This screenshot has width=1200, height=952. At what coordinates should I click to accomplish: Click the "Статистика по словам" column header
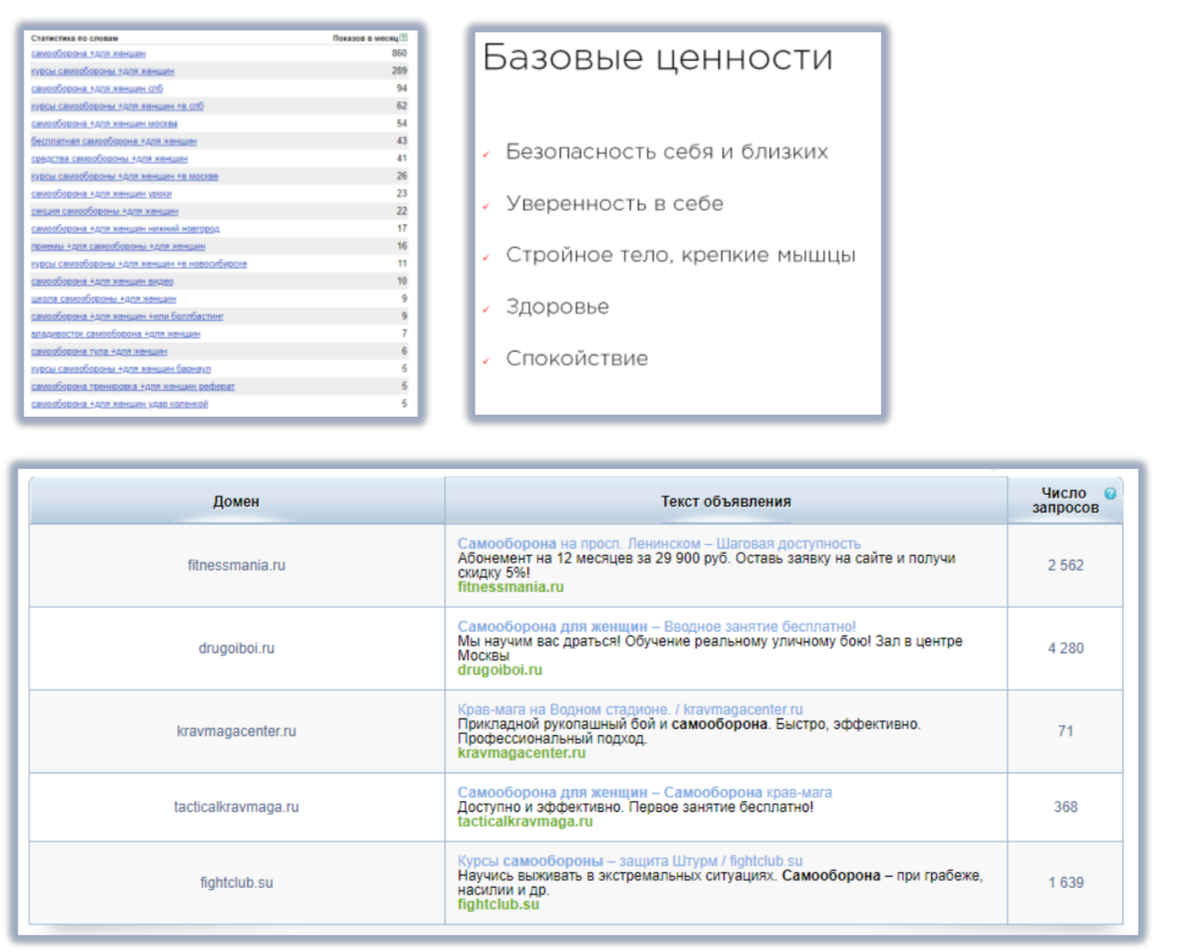click(x=74, y=38)
